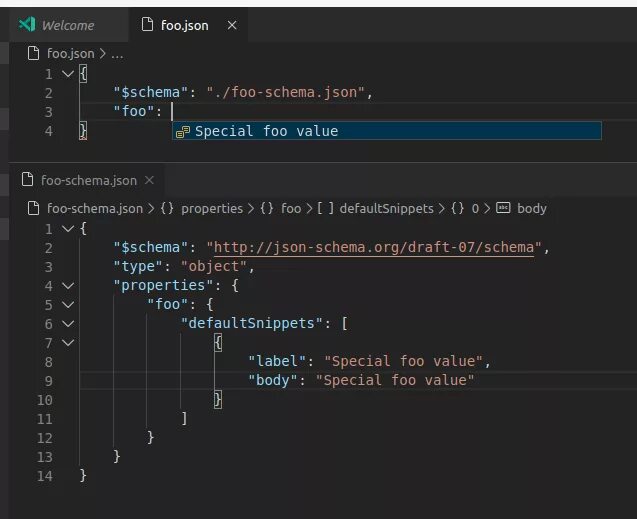Click the "defaultSnippets" key on line 6

click(251, 324)
